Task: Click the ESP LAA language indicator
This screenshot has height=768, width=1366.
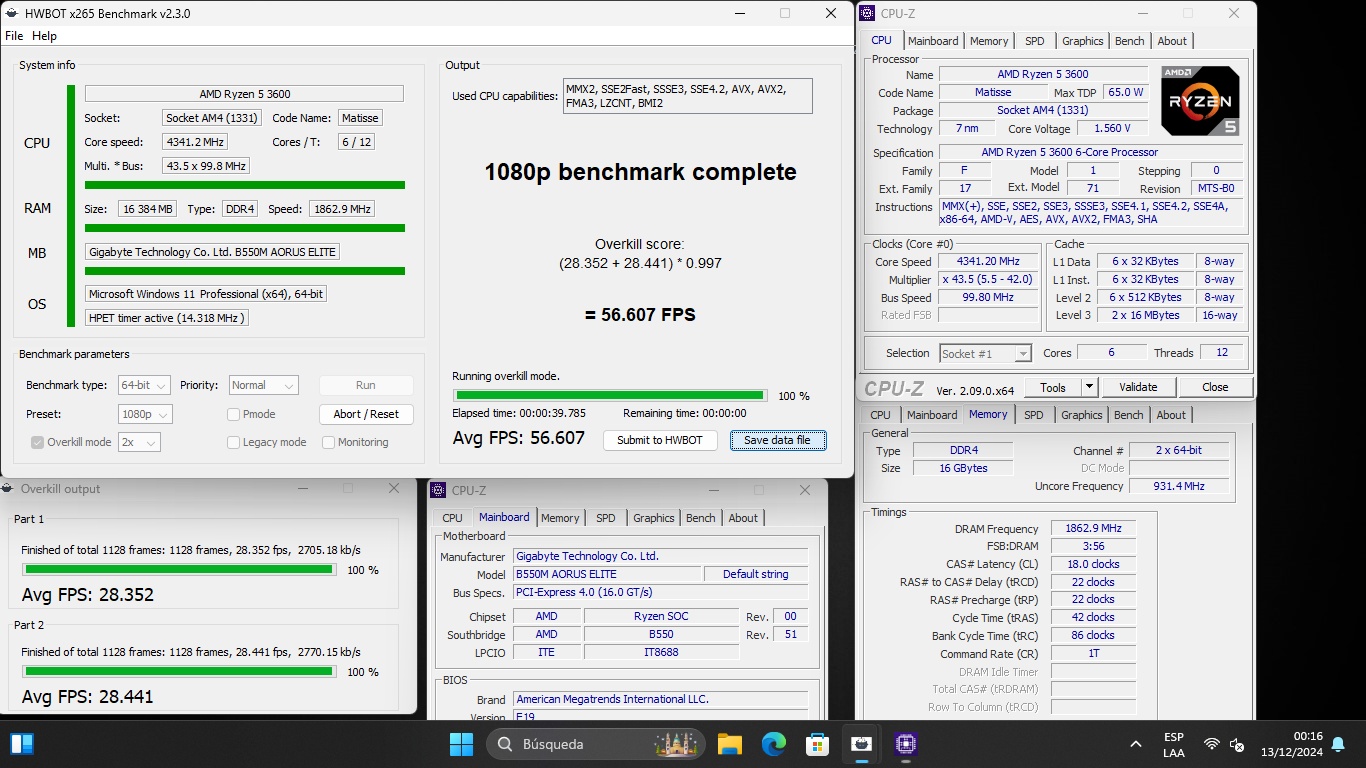Action: point(1174,744)
